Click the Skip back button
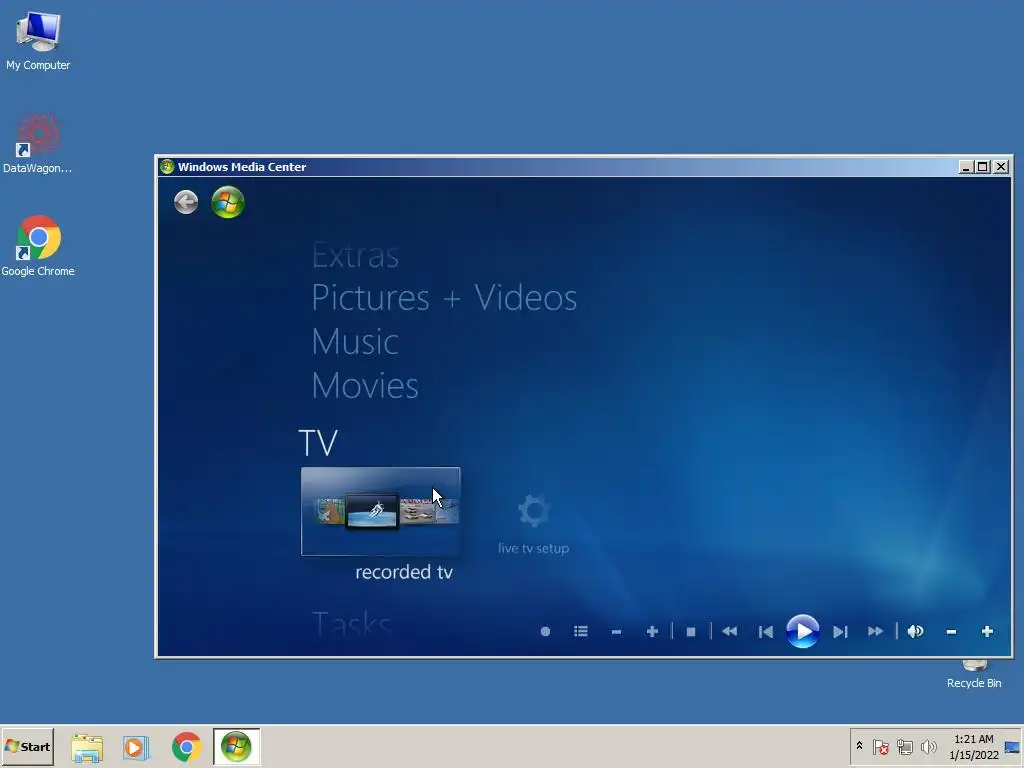Screen dimensions: 1024x768 click(x=766, y=632)
